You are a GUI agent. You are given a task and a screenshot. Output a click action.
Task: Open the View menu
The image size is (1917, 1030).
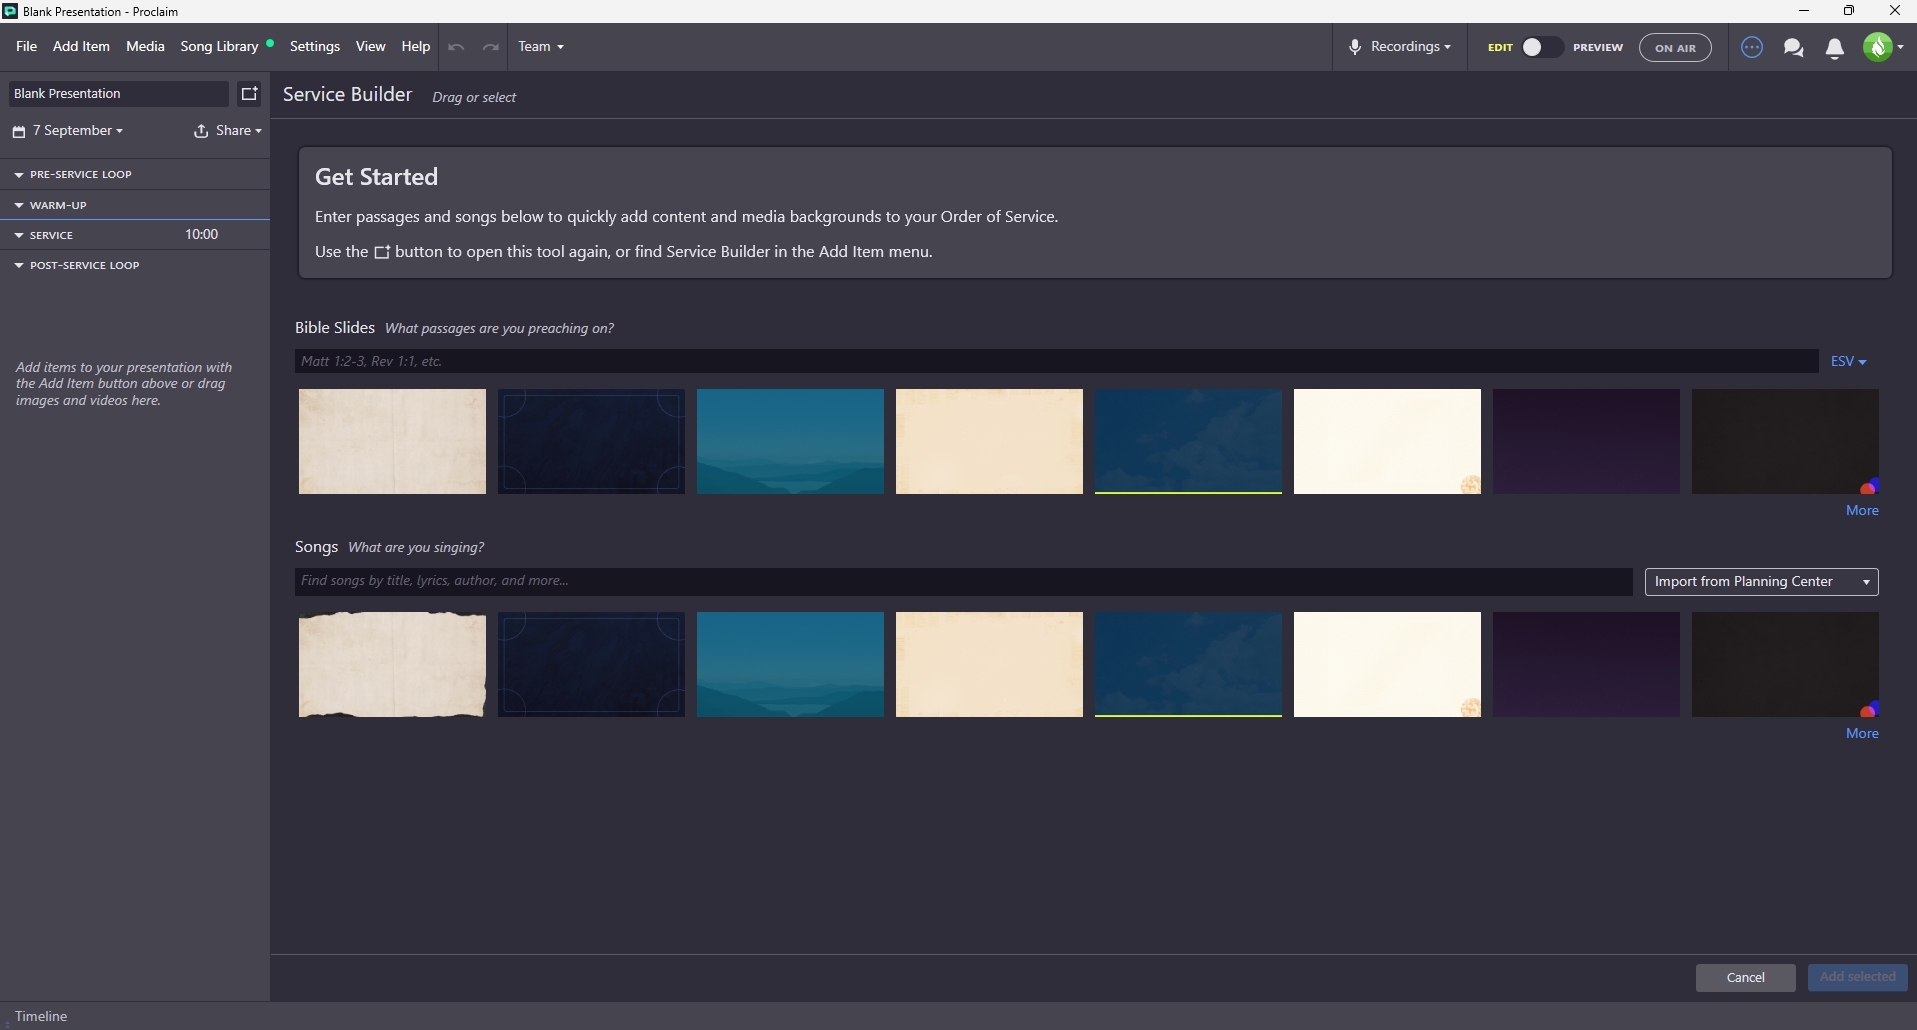[370, 46]
